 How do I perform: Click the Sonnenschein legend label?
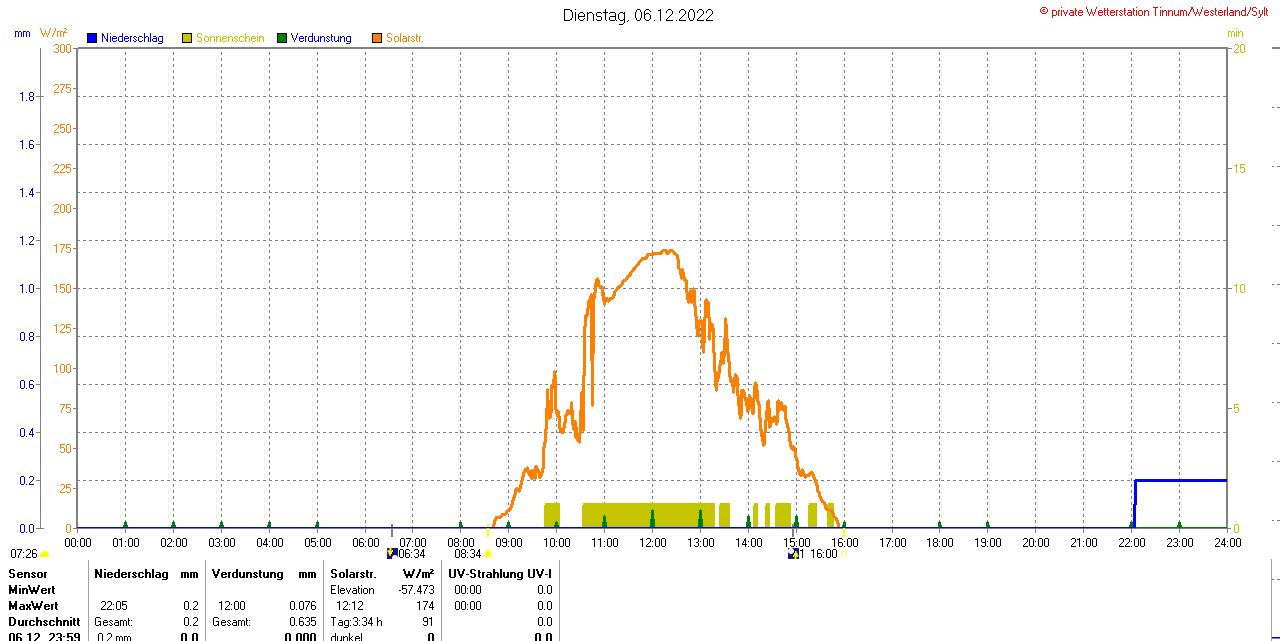[x=230, y=38]
